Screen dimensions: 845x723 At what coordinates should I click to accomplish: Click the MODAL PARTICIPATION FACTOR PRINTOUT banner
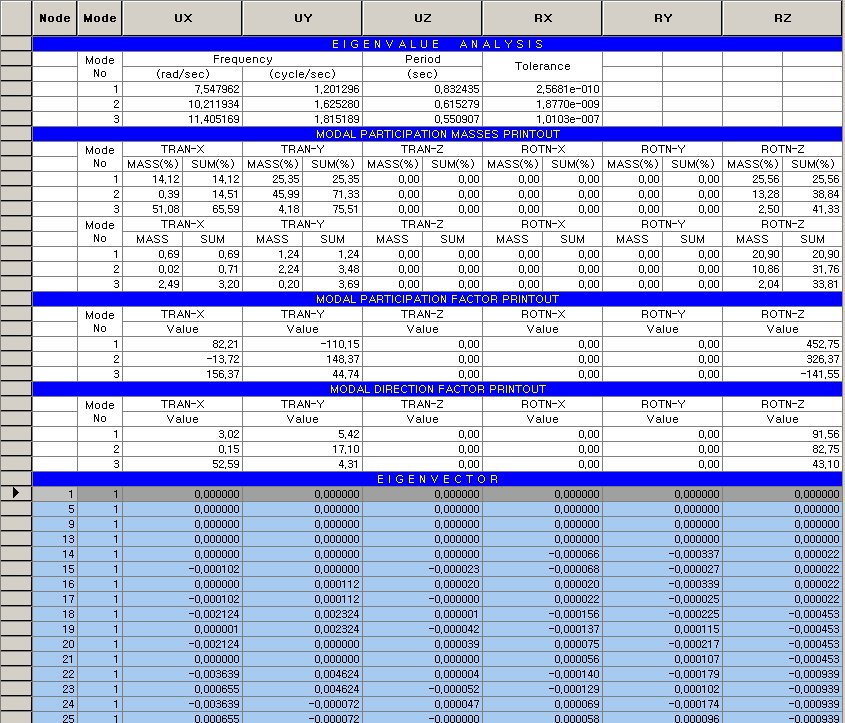pyautogui.click(x=438, y=299)
